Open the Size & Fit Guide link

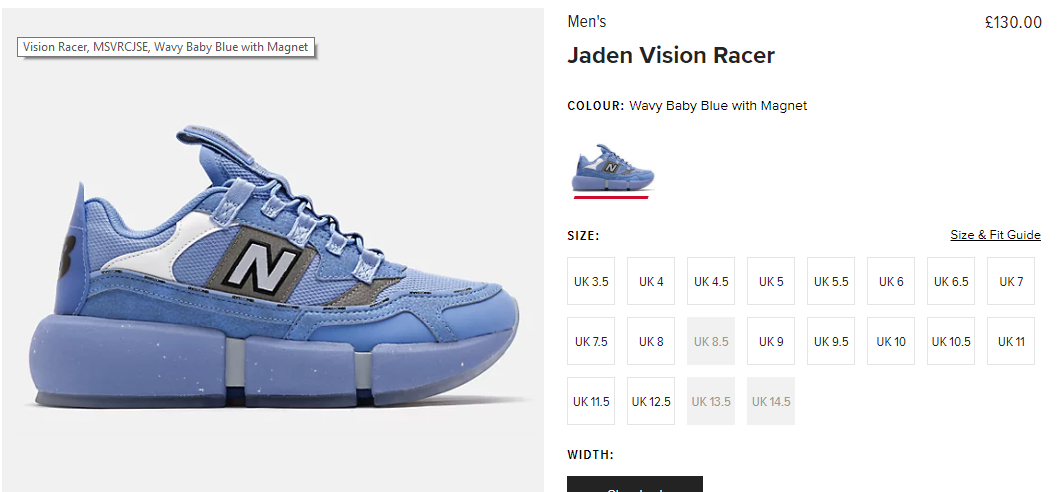995,235
